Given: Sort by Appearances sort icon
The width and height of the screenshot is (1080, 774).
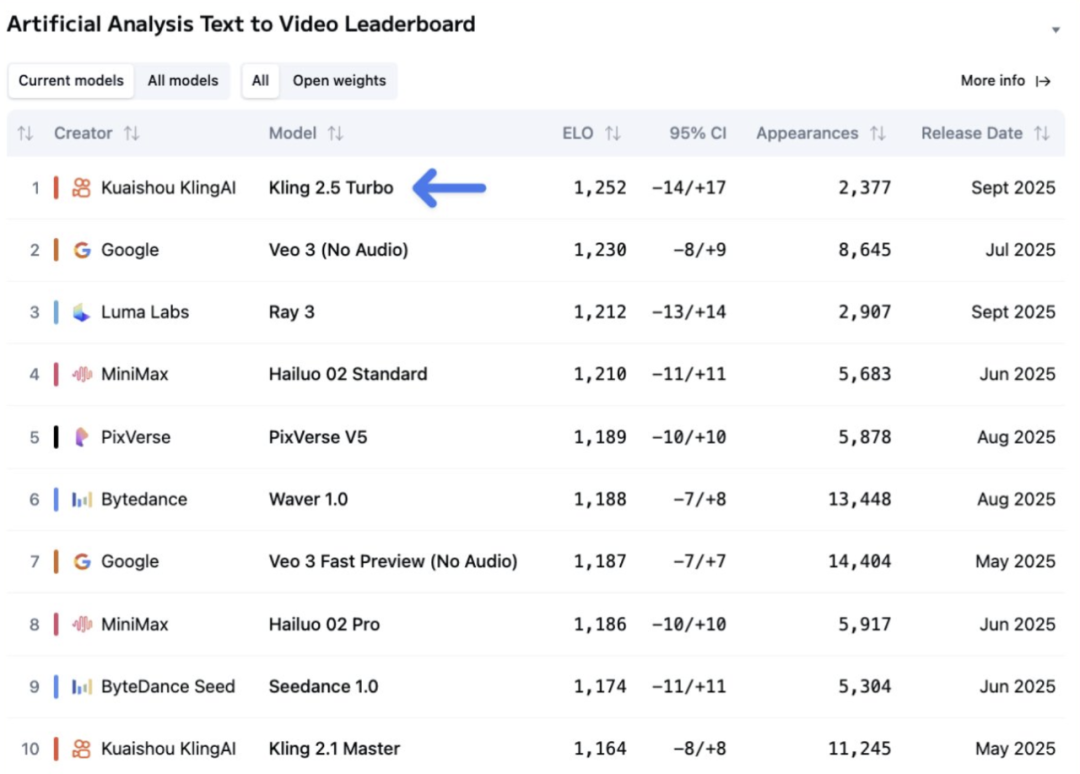Looking at the screenshot, I should pos(878,134).
